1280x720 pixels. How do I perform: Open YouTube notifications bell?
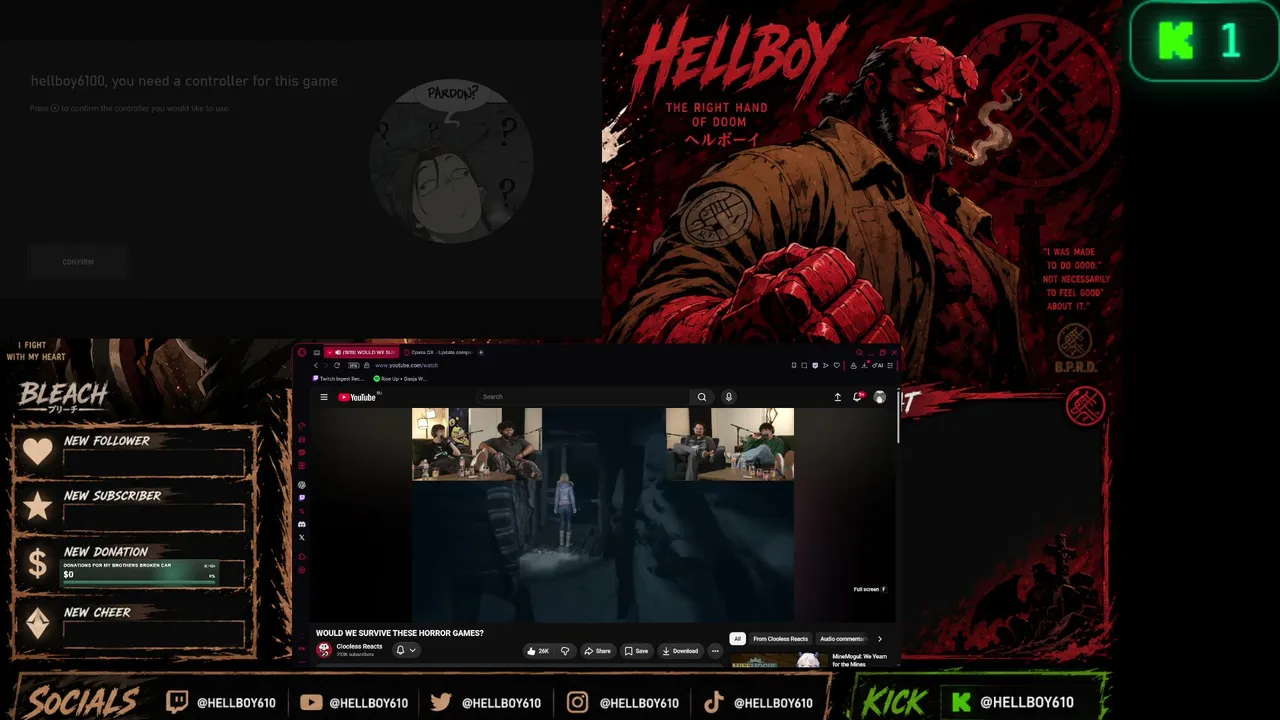click(x=858, y=397)
